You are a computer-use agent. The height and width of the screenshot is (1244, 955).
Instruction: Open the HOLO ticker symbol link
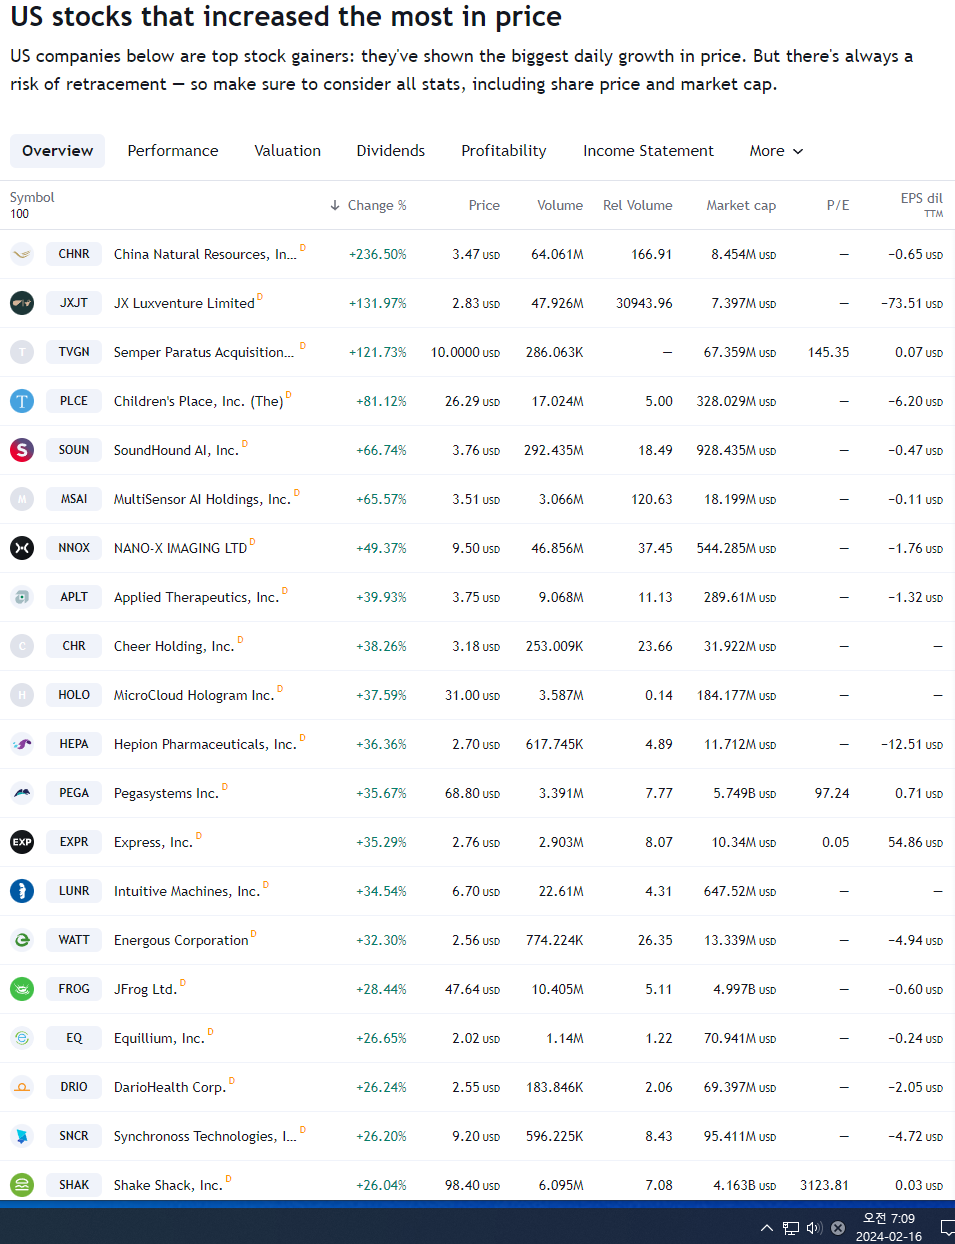click(x=74, y=695)
